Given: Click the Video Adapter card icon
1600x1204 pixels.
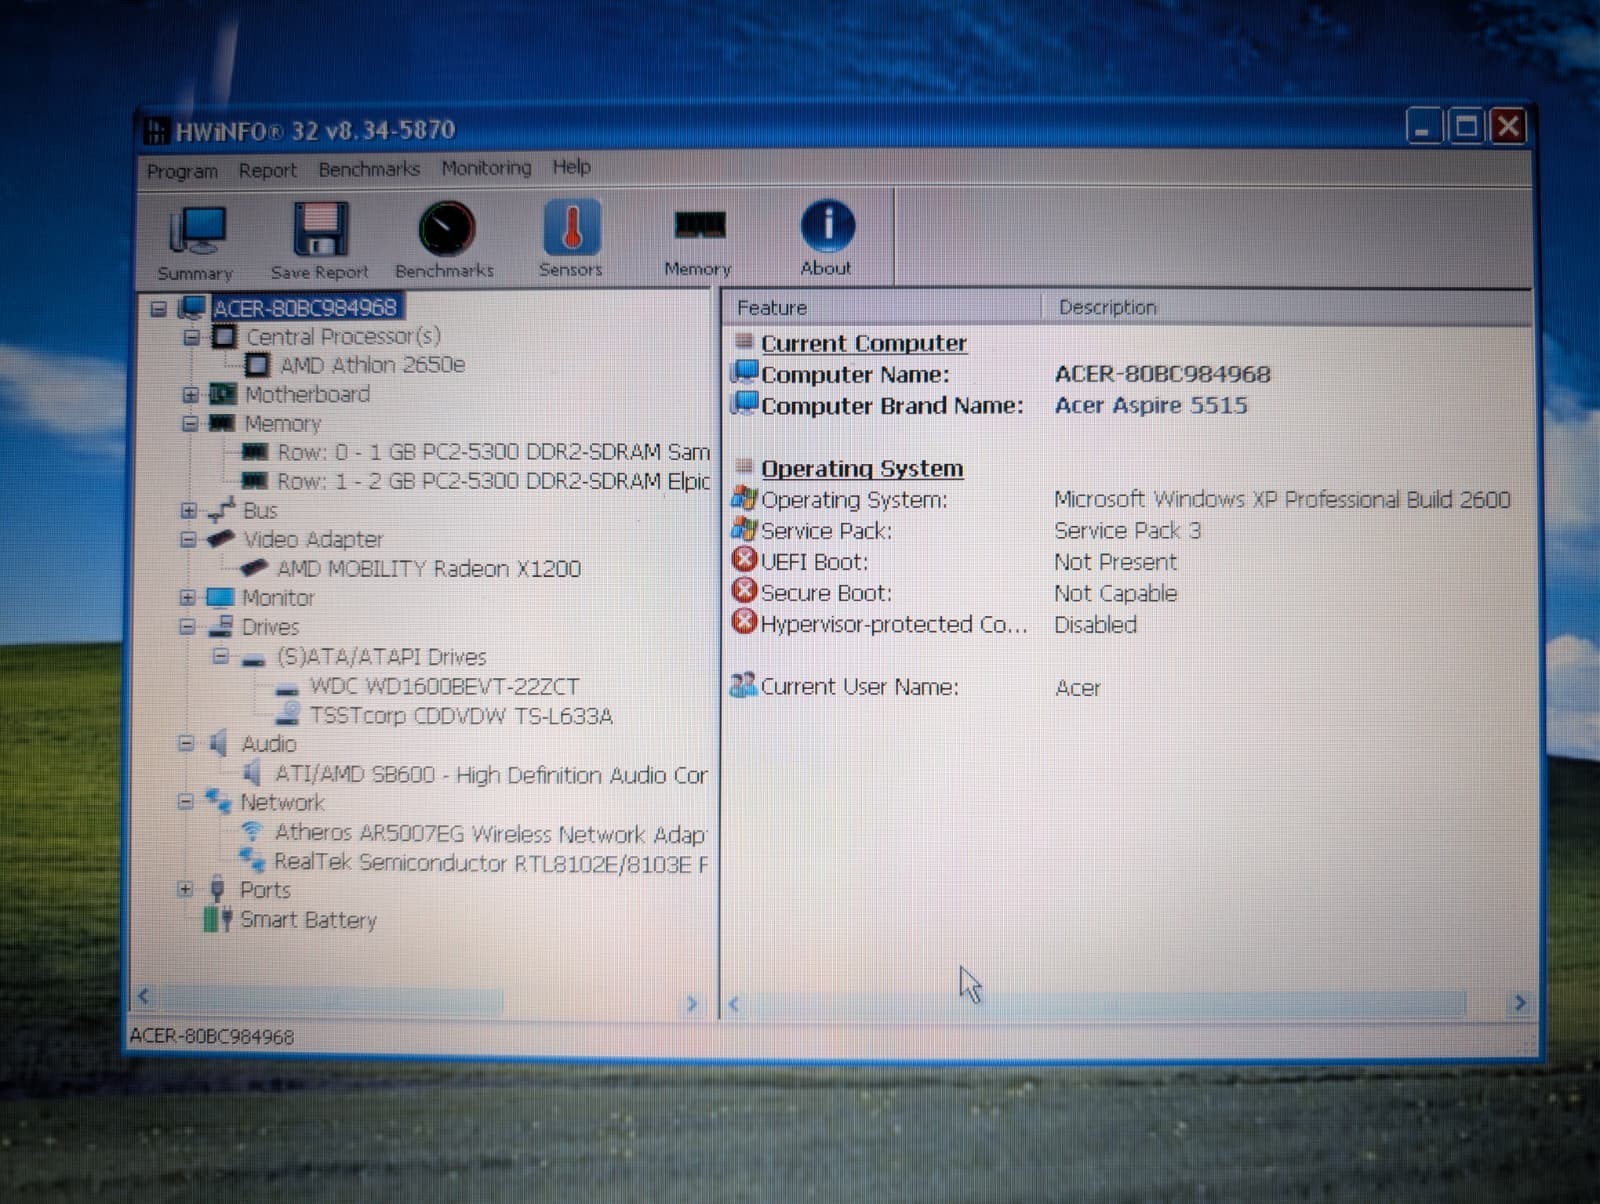Looking at the screenshot, I should (220, 539).
